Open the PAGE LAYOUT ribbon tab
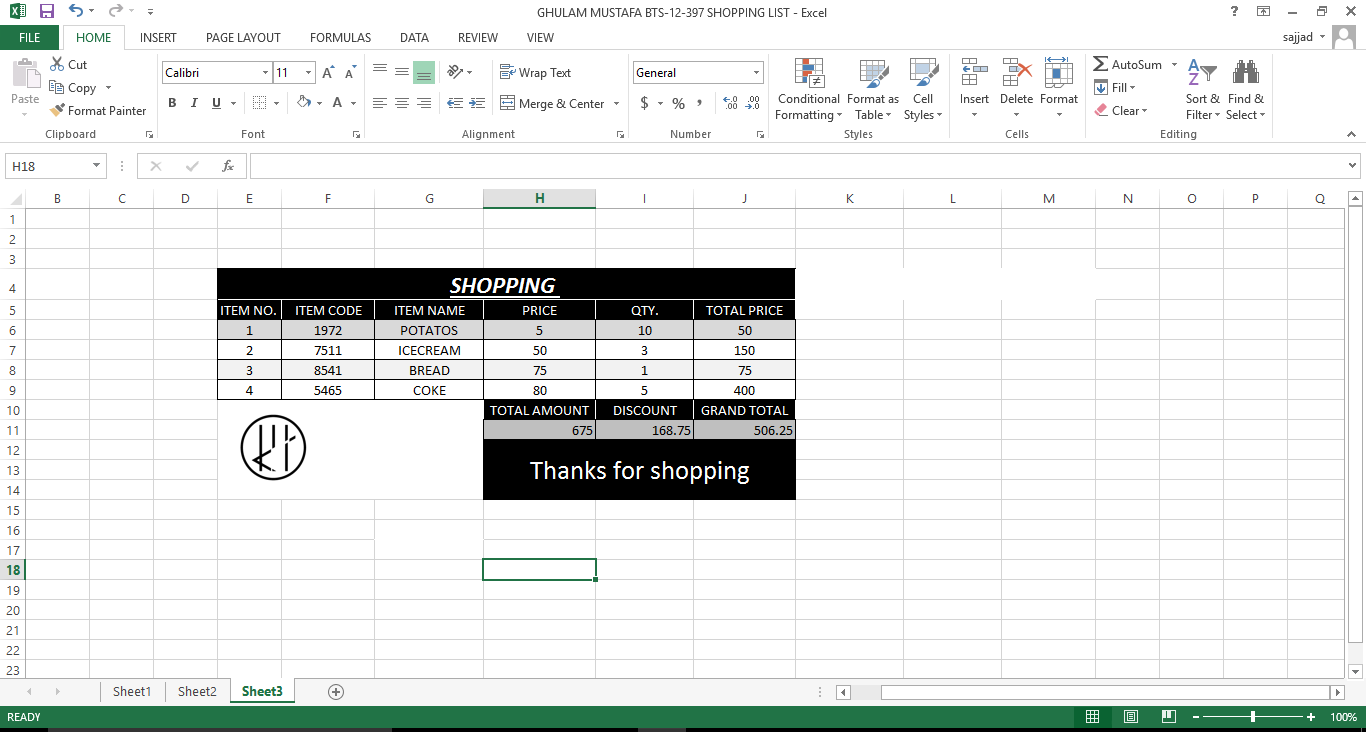This screenshot has width=1366, height=732. coord(243,37)
